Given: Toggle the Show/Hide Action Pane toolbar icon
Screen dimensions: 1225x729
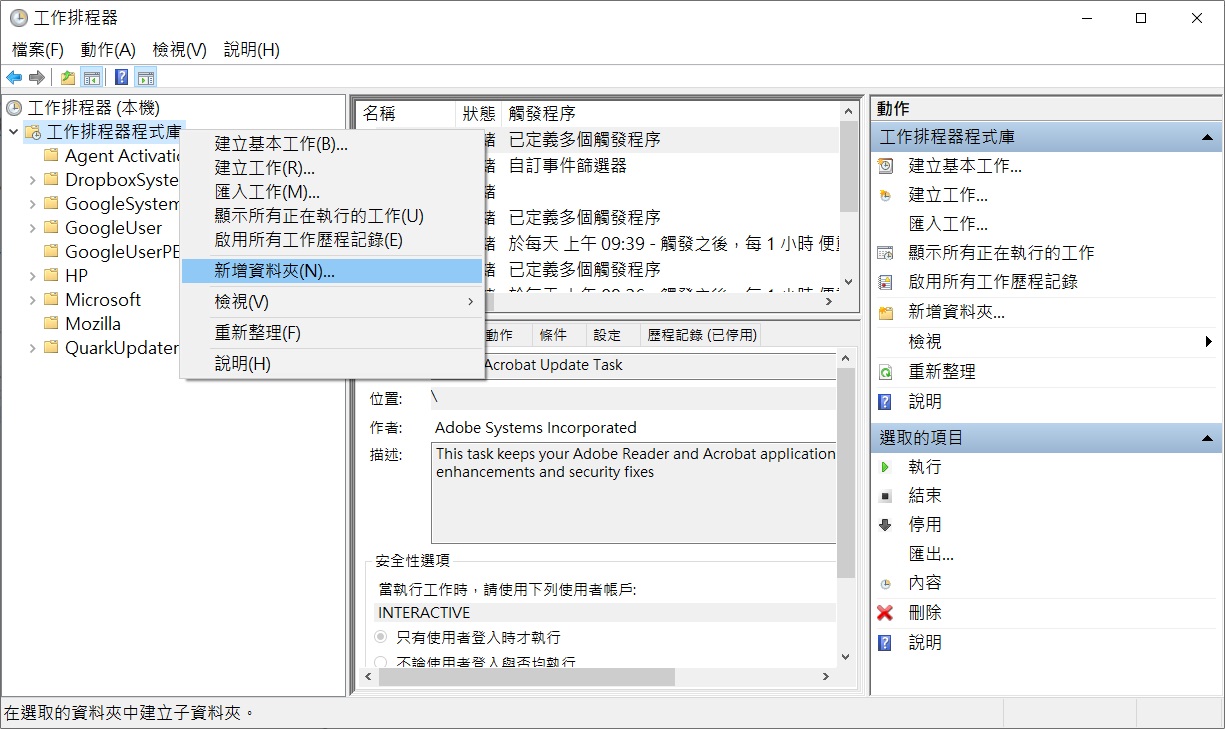Looking at the screenshot, I should click(145, 77).
